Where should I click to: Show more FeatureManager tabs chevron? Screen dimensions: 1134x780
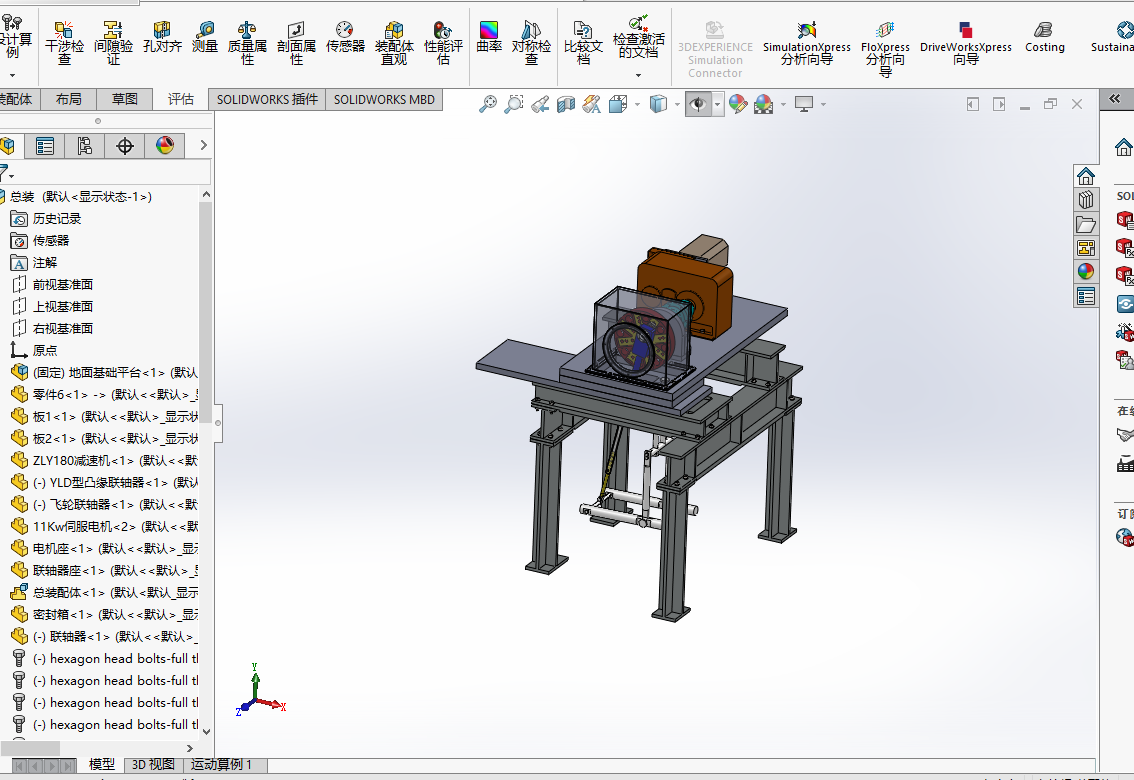[x=203, y=145]
